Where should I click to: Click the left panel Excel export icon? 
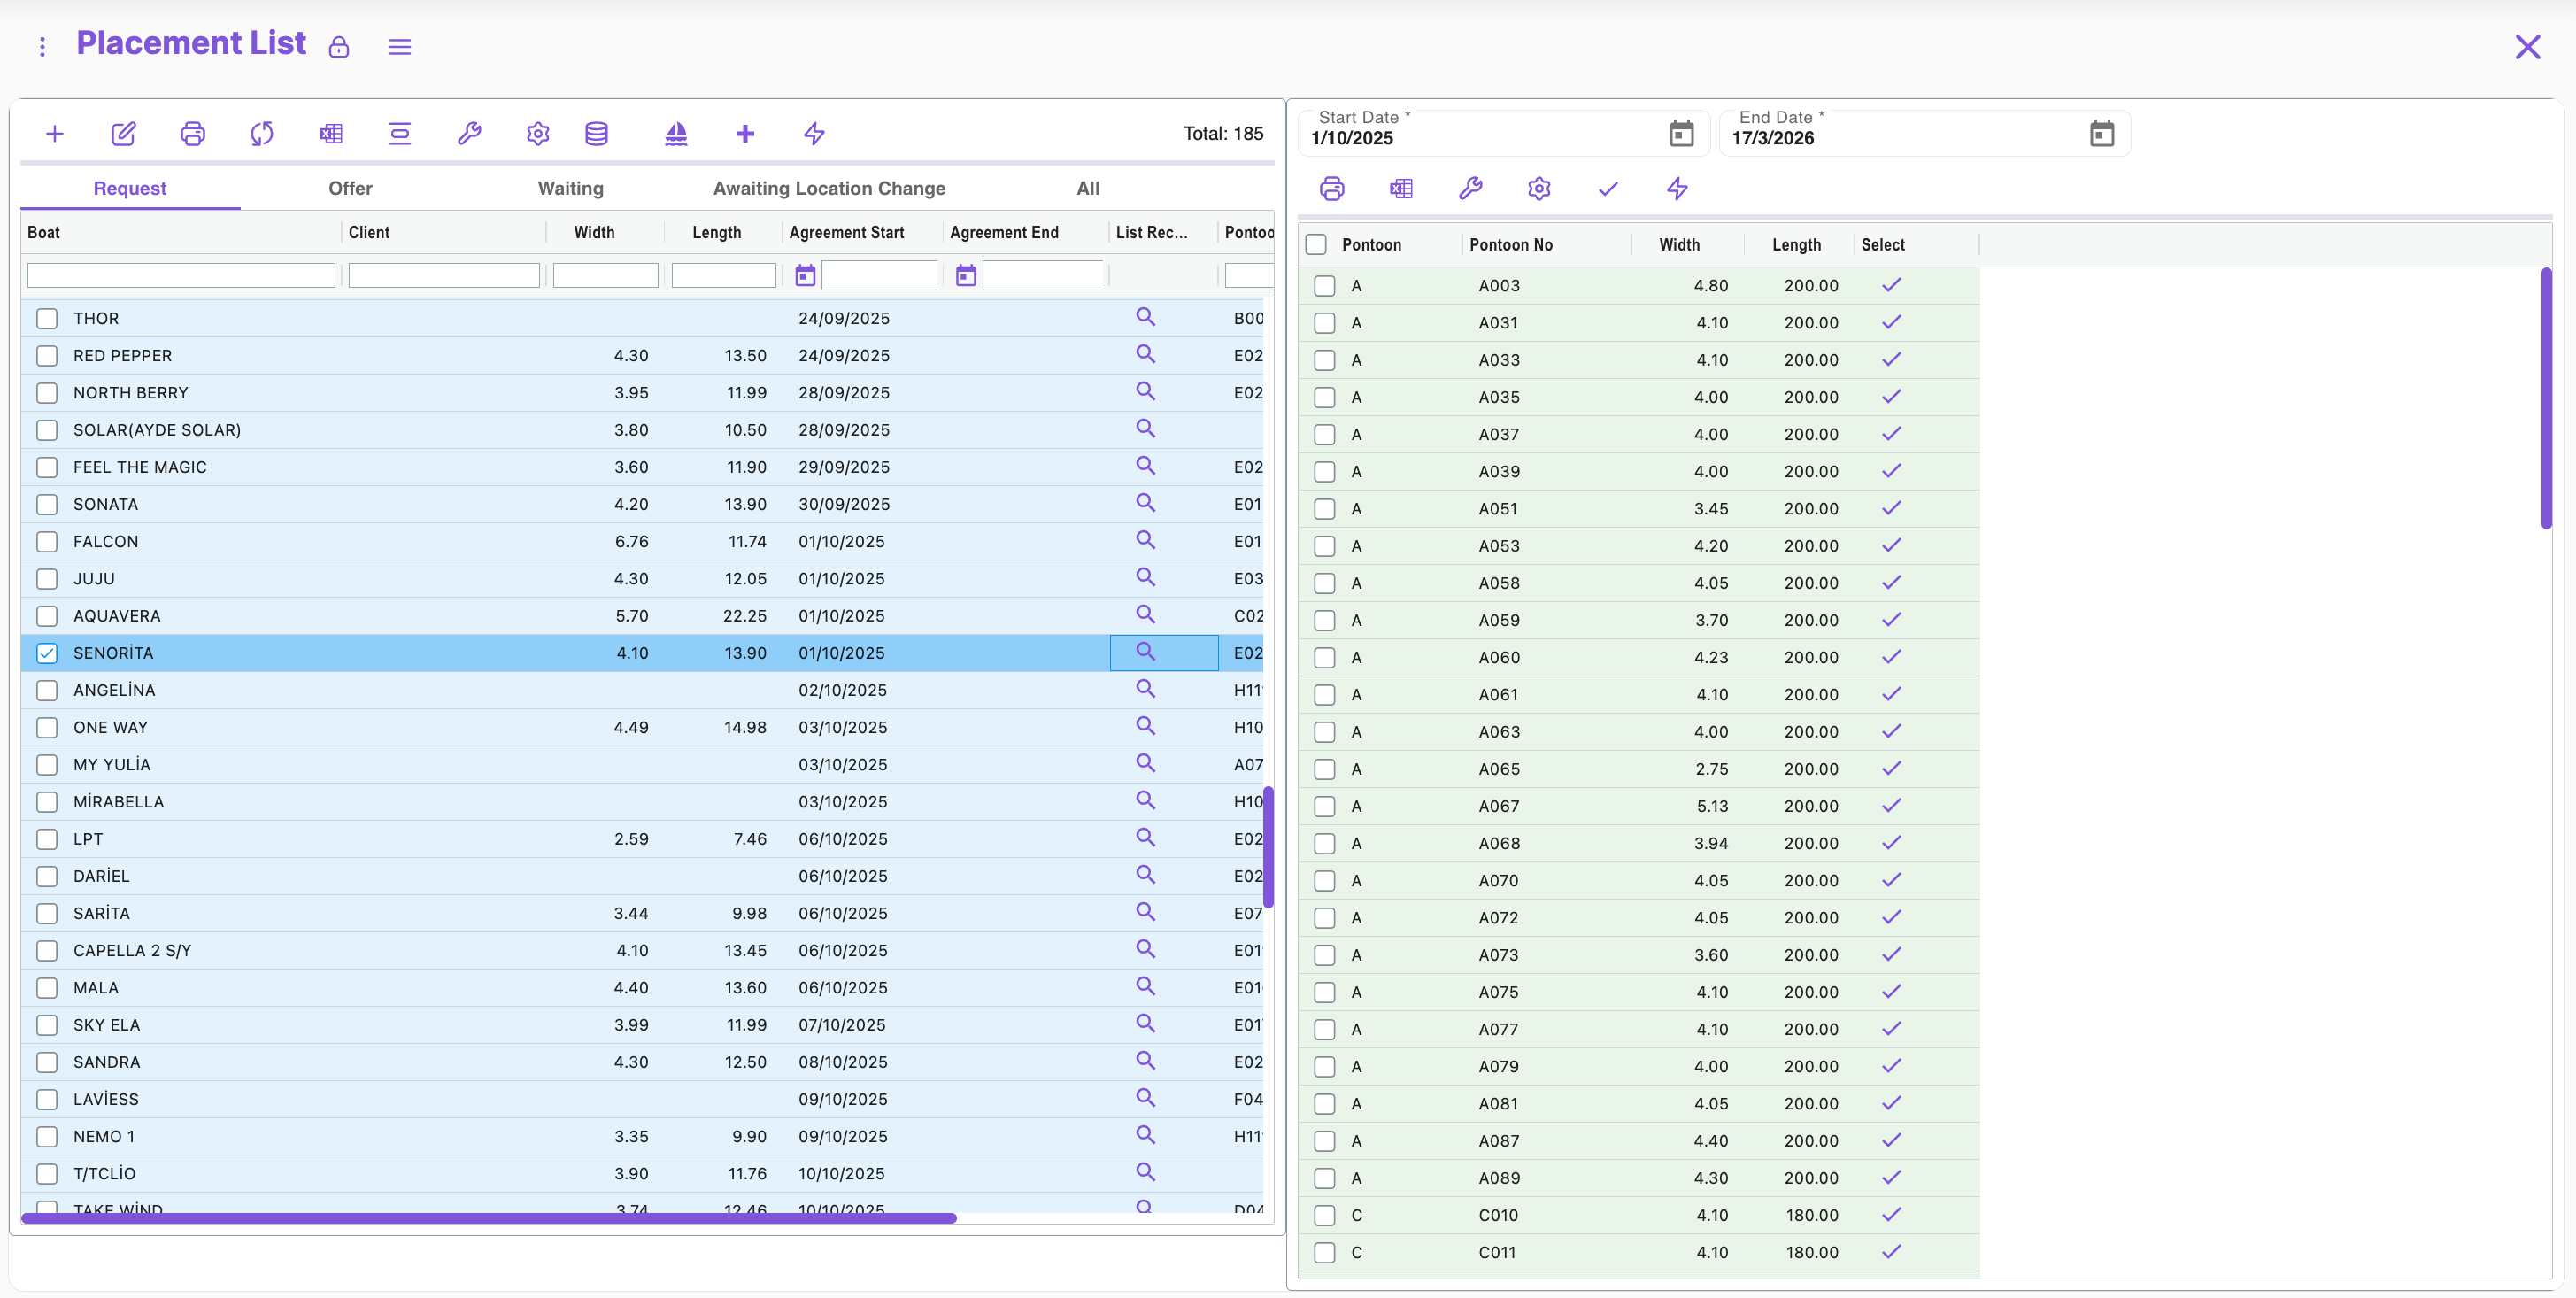point(331,133)
